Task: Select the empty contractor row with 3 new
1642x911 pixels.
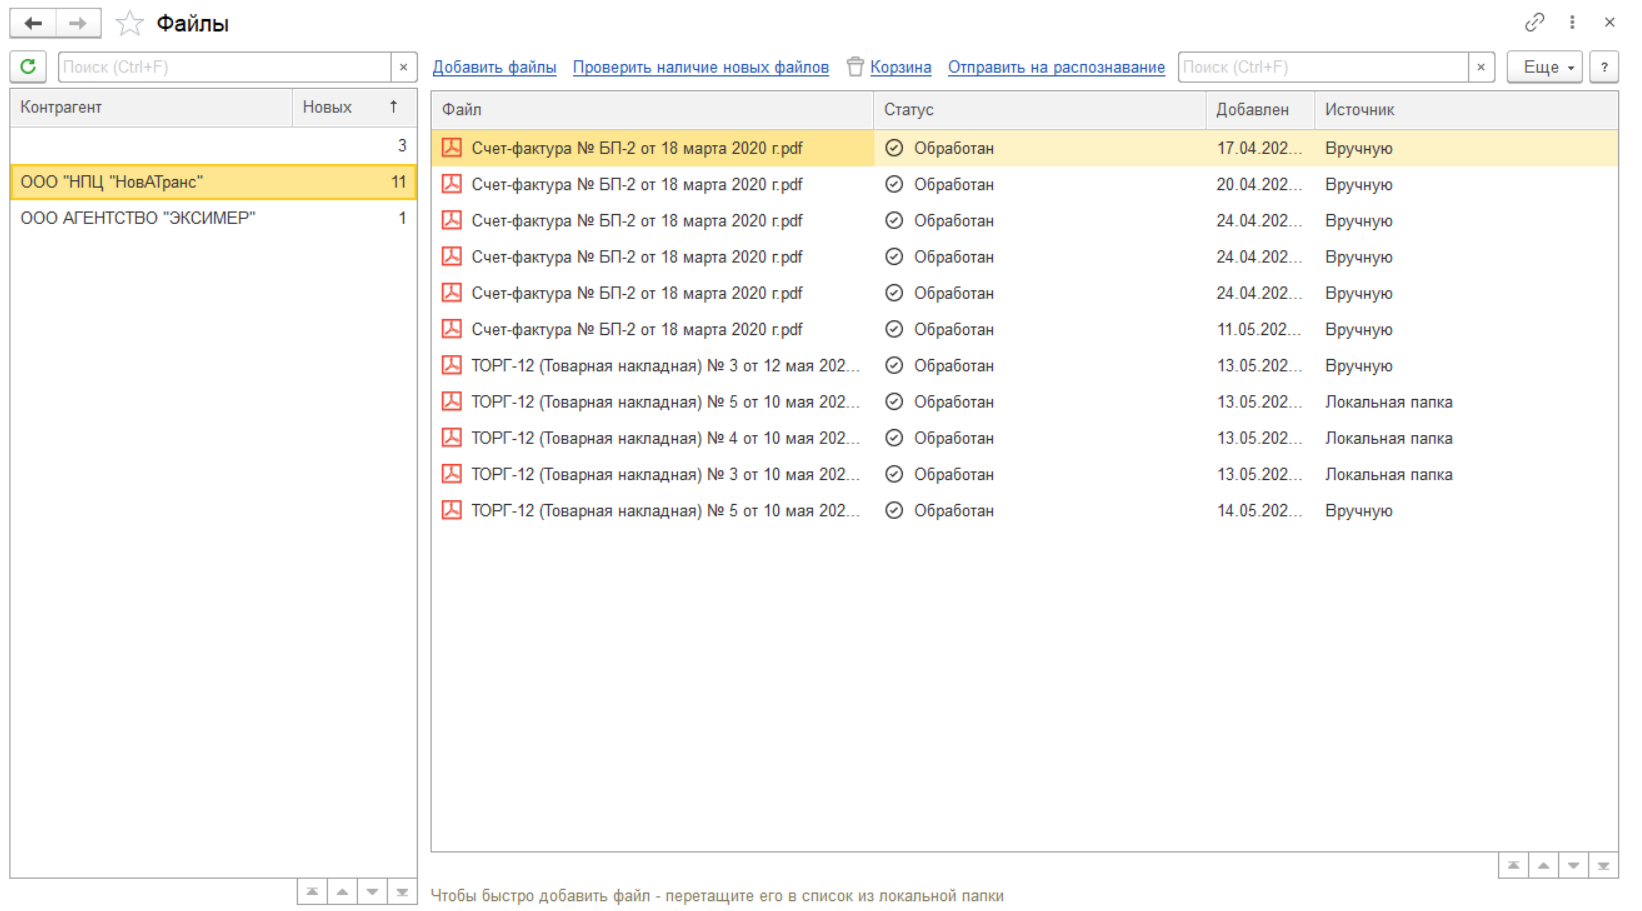Action: point(213,146)
